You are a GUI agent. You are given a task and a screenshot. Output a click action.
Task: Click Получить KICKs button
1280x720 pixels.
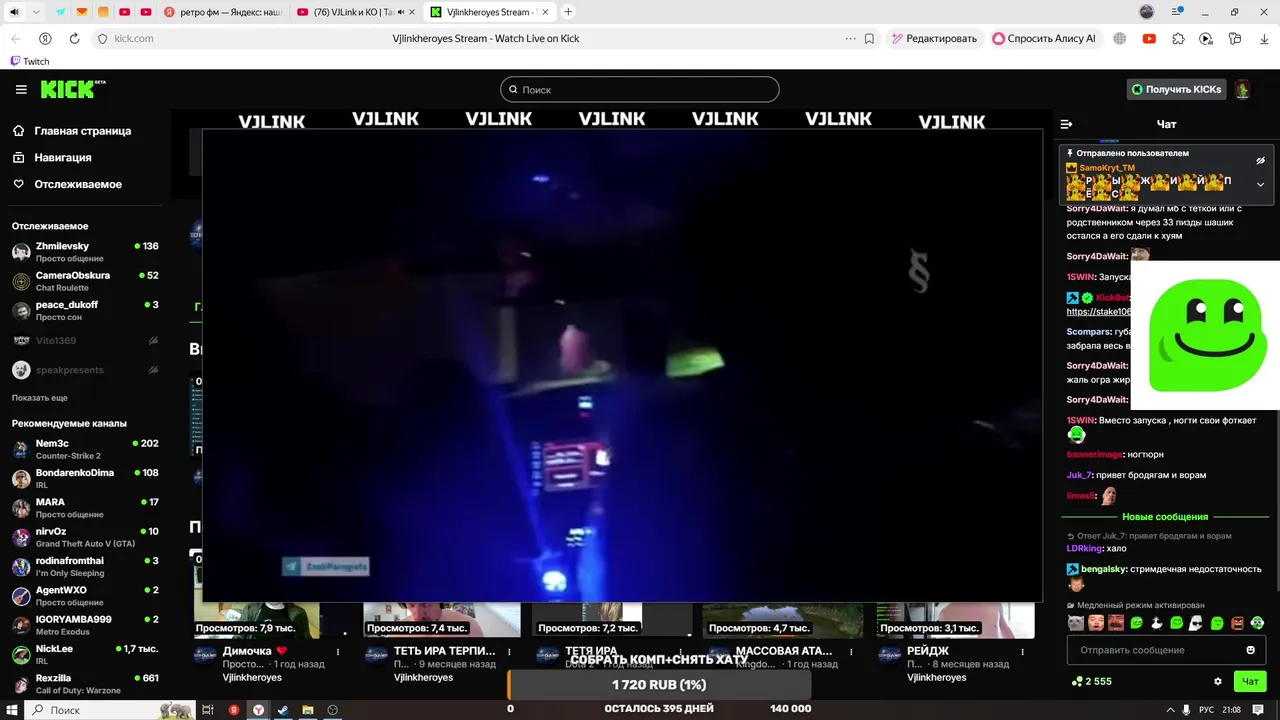(1176, 89)
